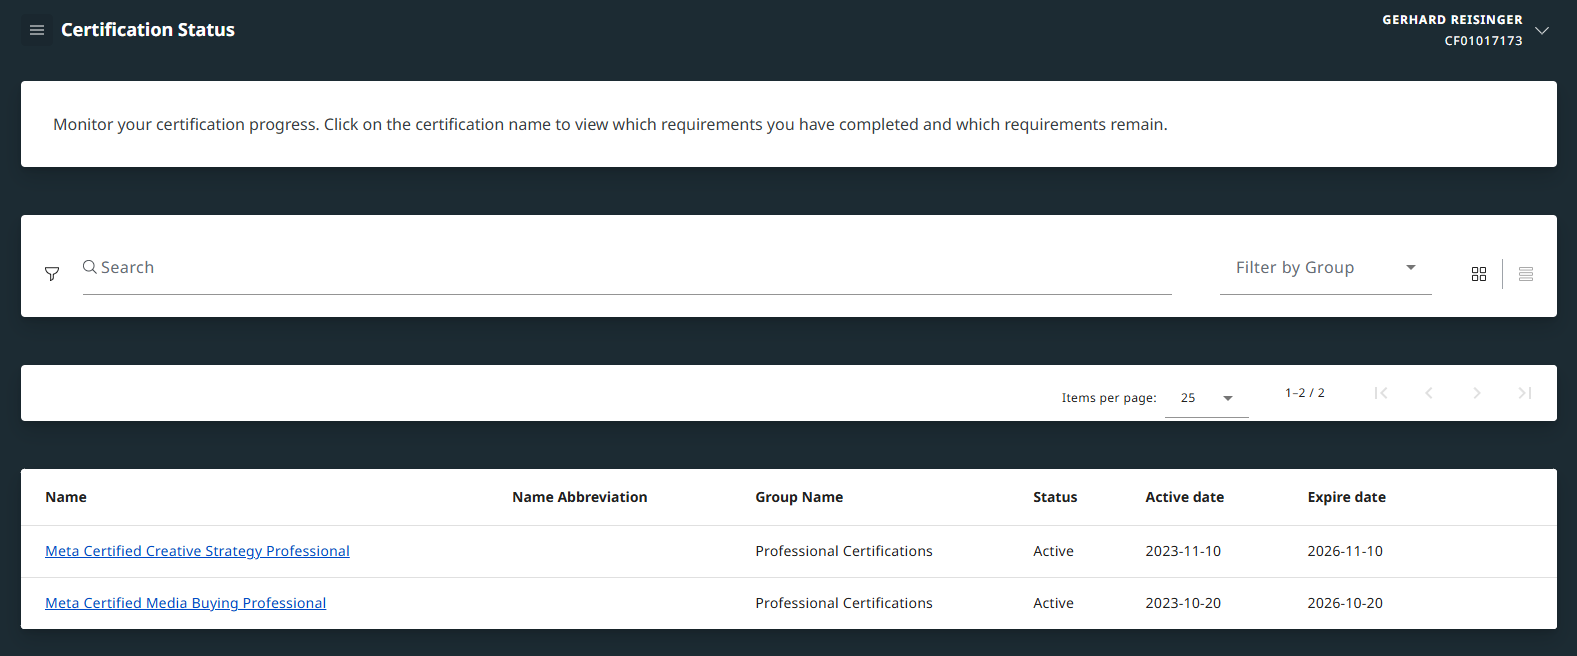Select the 2023-10-20 active date cell
This screenshot has width=1577, height=656.
1183,603
